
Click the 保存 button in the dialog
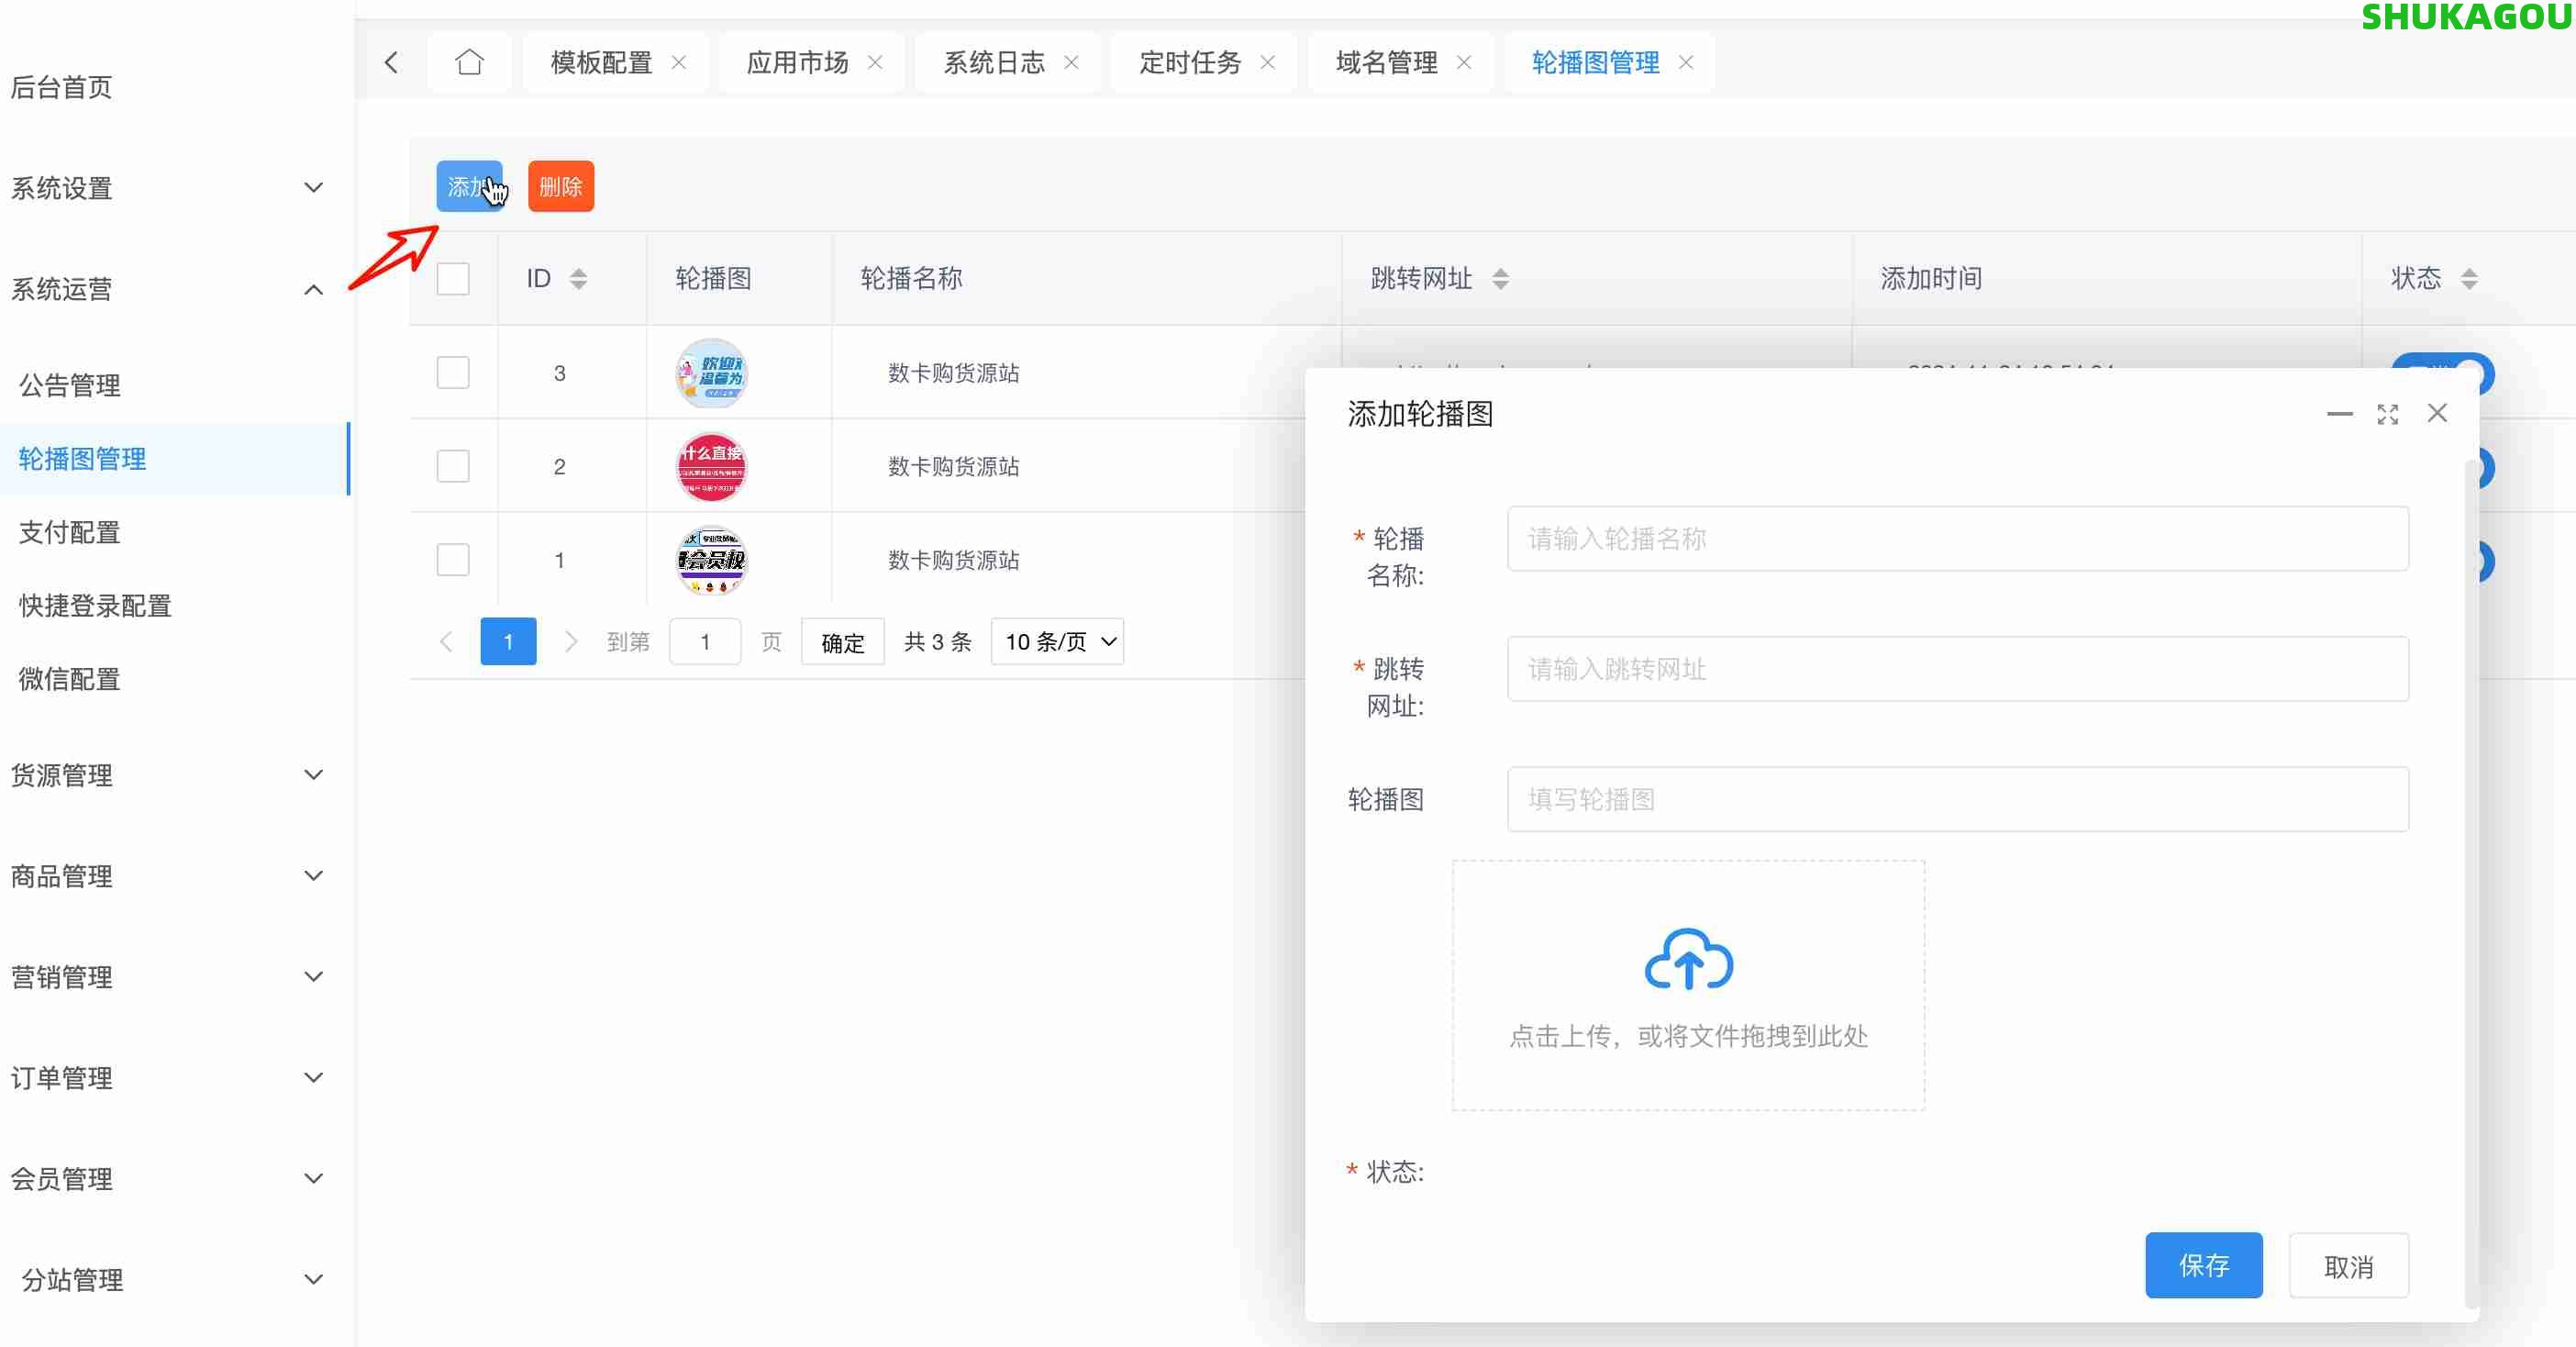2204,1265
